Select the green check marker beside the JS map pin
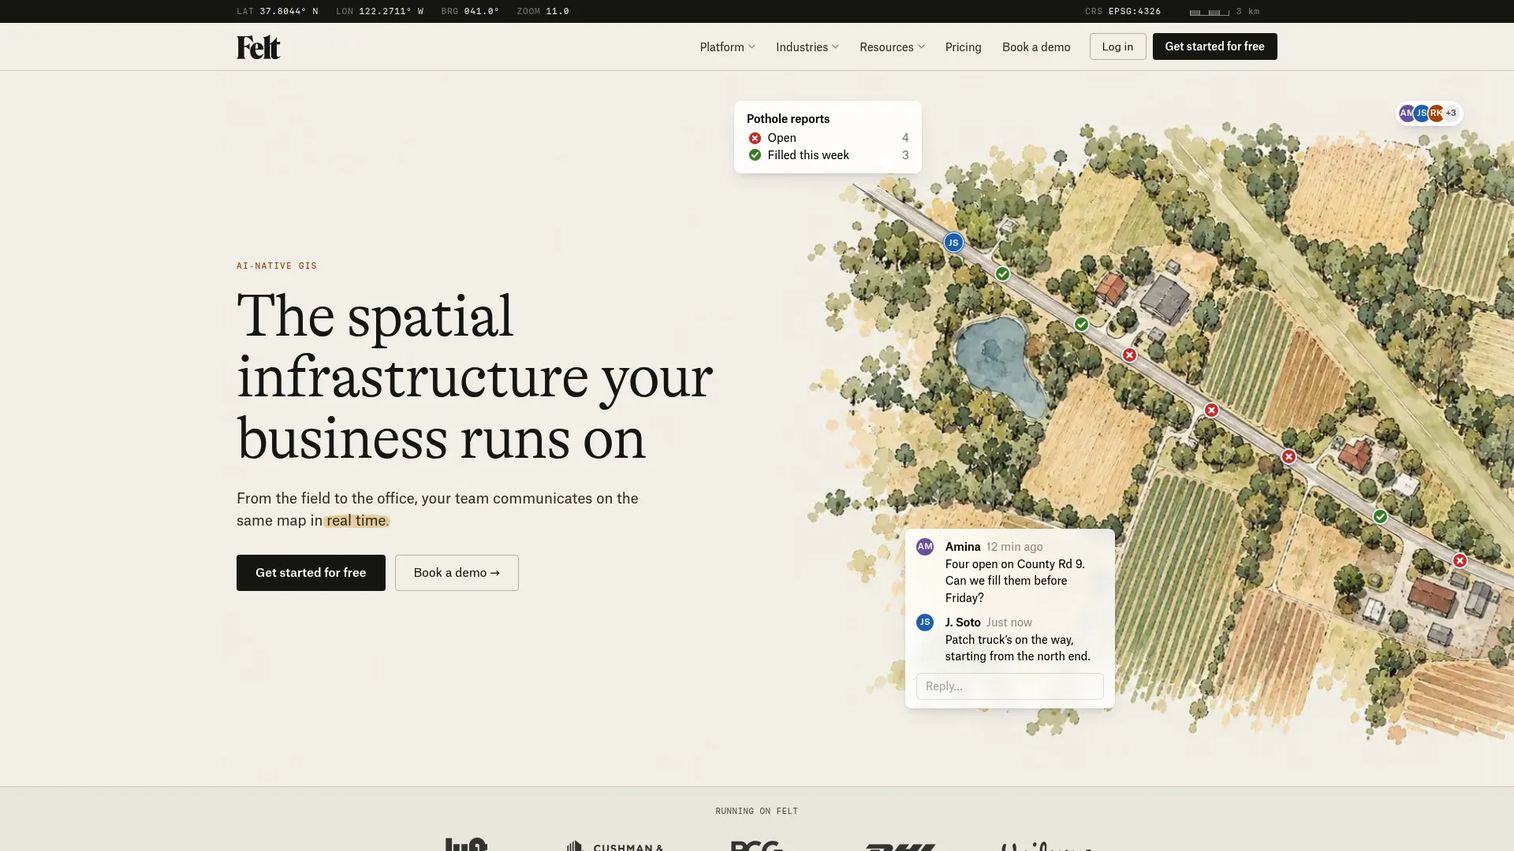 (x=1002, y=274)
